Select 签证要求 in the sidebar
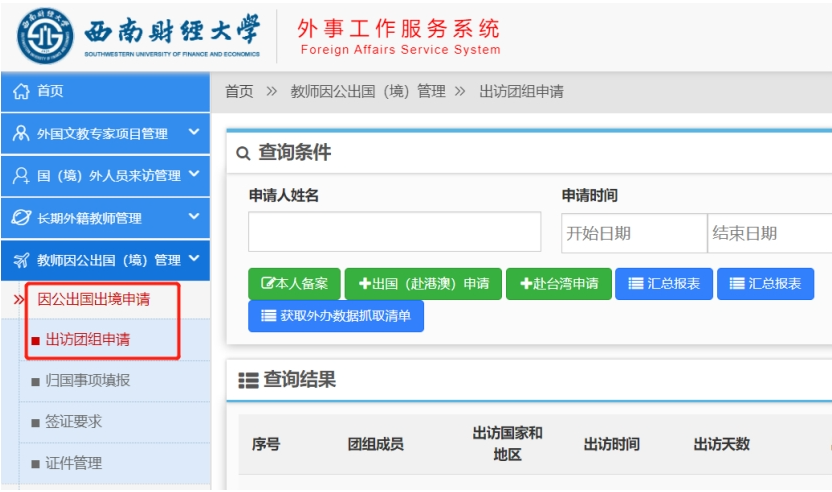Image resolution: width=832 pixels, height=492 pixels. coord(73,422)
